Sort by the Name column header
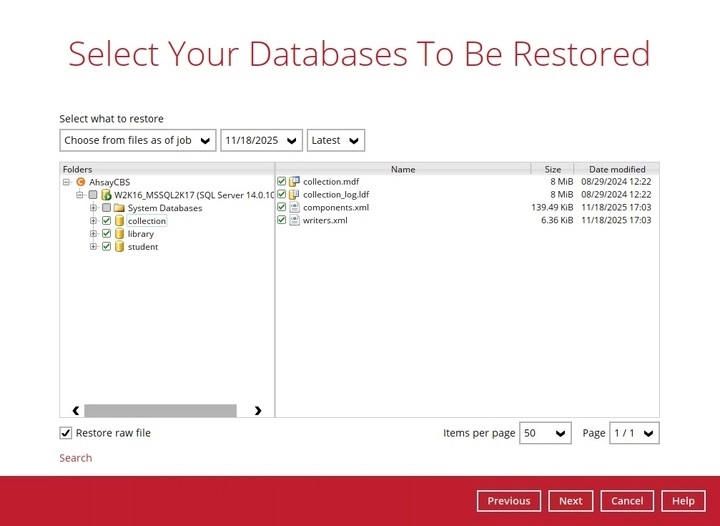 403,169
